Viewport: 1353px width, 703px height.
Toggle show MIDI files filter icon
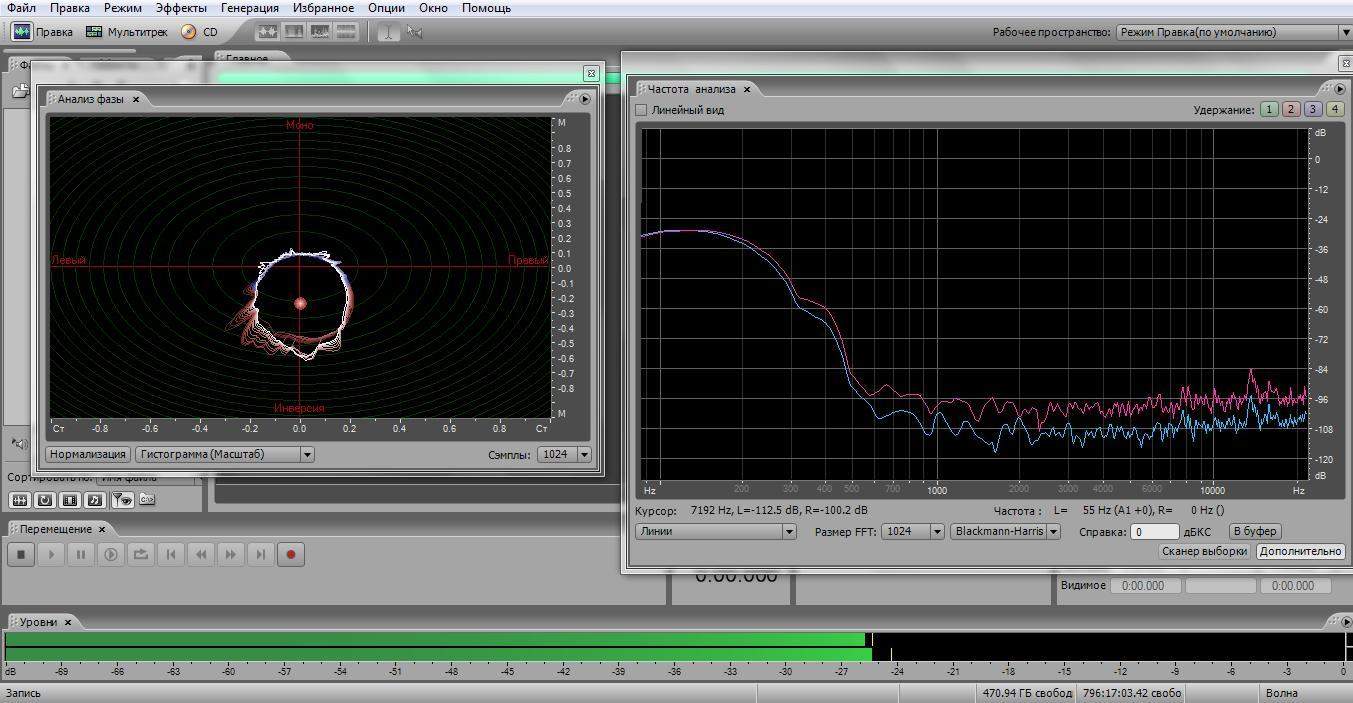pyautogui.click(x=95, y=500)
